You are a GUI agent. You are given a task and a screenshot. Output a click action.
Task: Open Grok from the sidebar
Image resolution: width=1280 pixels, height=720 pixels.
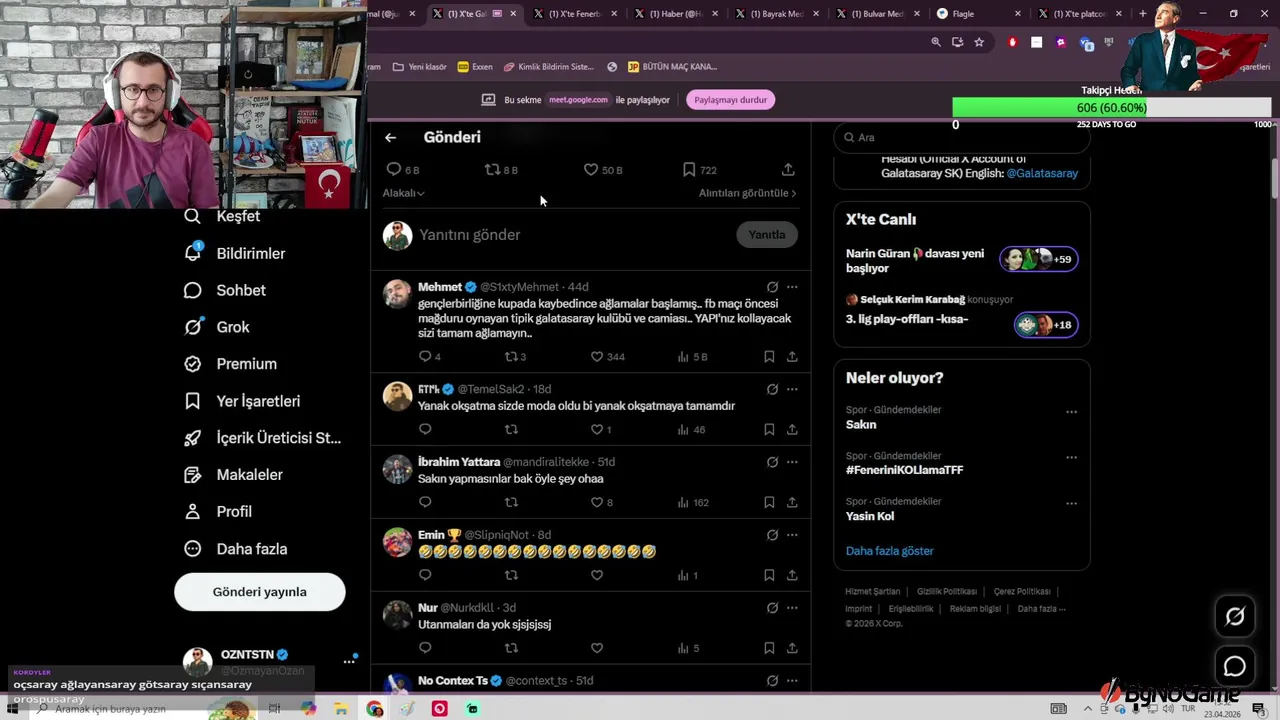point(217,327)
